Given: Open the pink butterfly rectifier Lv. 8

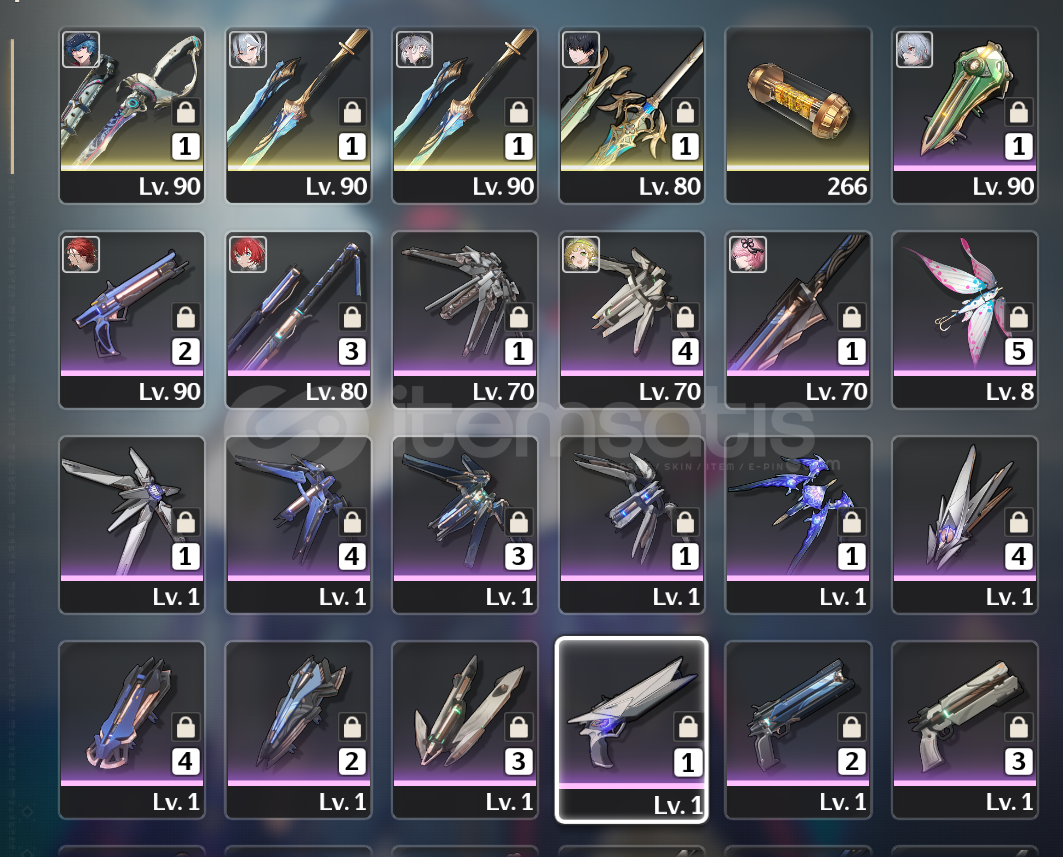Looking at the screenshot, I should pos(965,320).
